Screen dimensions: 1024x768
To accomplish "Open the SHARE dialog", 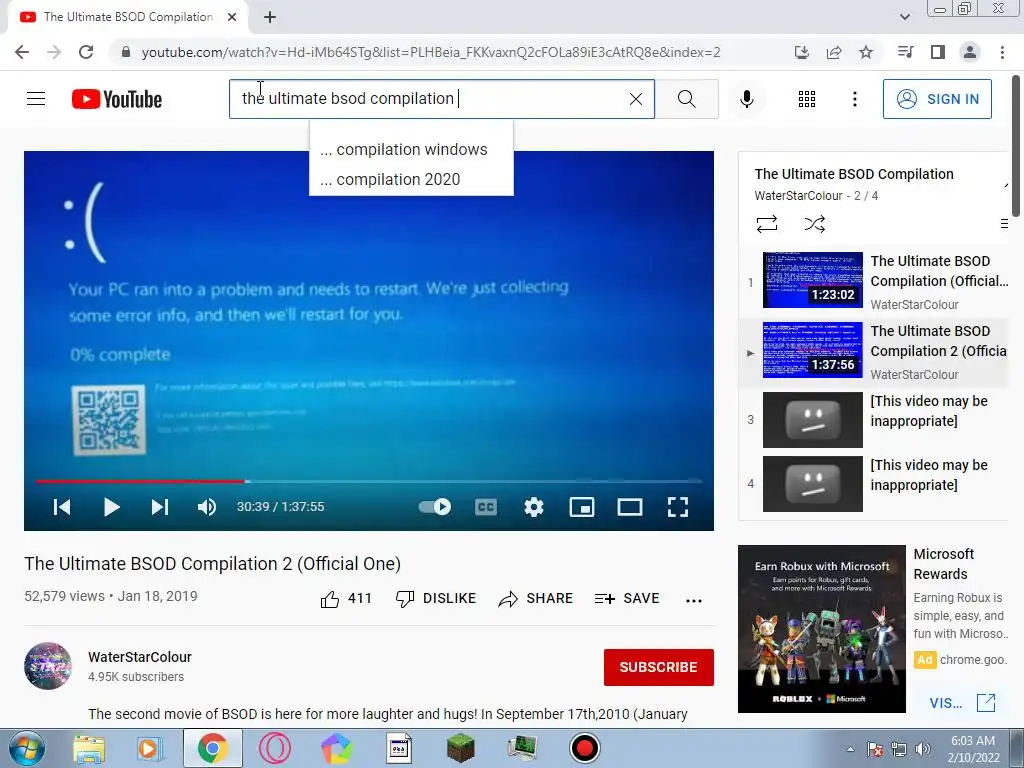I will 536,598.
